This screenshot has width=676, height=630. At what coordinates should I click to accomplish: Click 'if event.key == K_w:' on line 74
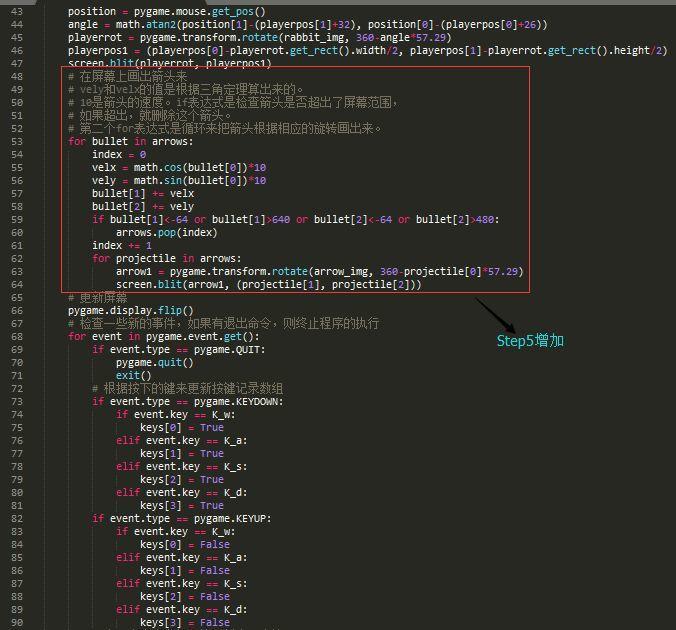[175, 415]
